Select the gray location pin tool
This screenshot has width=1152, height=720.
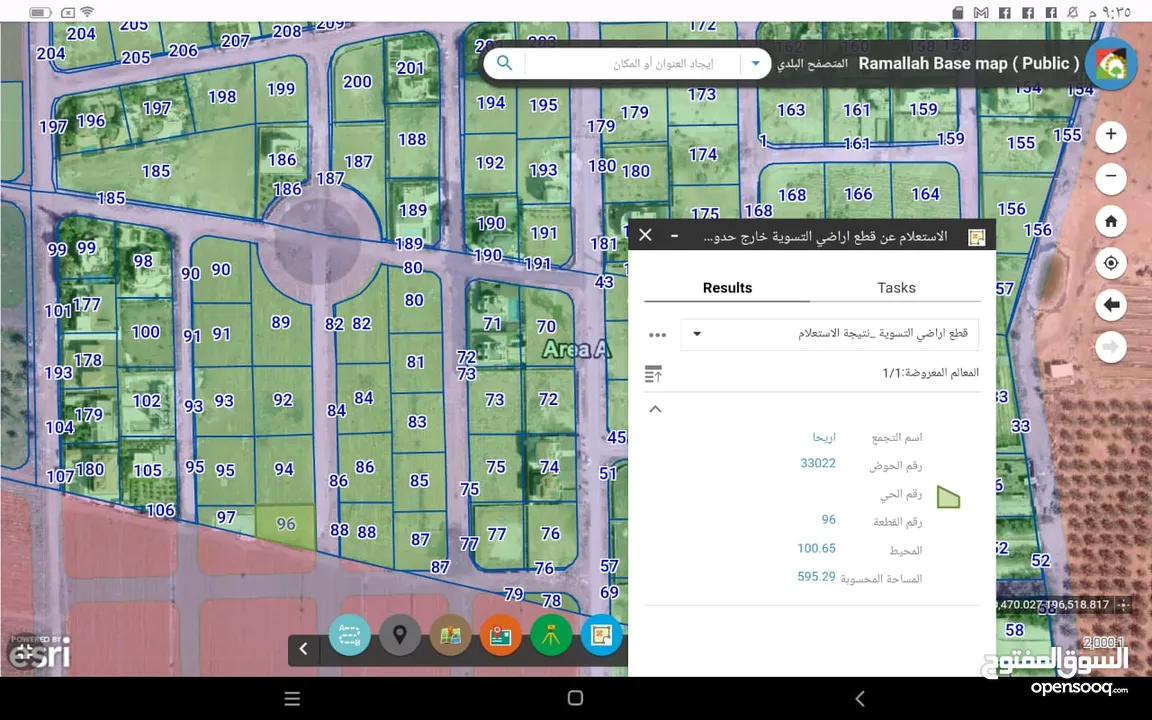coord(400,635)
